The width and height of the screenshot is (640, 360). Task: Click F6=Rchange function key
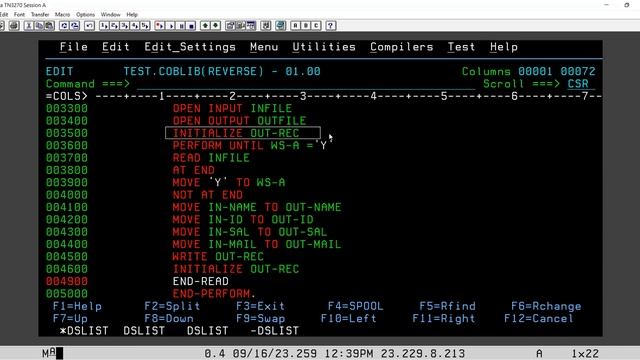tap(546, 306)
